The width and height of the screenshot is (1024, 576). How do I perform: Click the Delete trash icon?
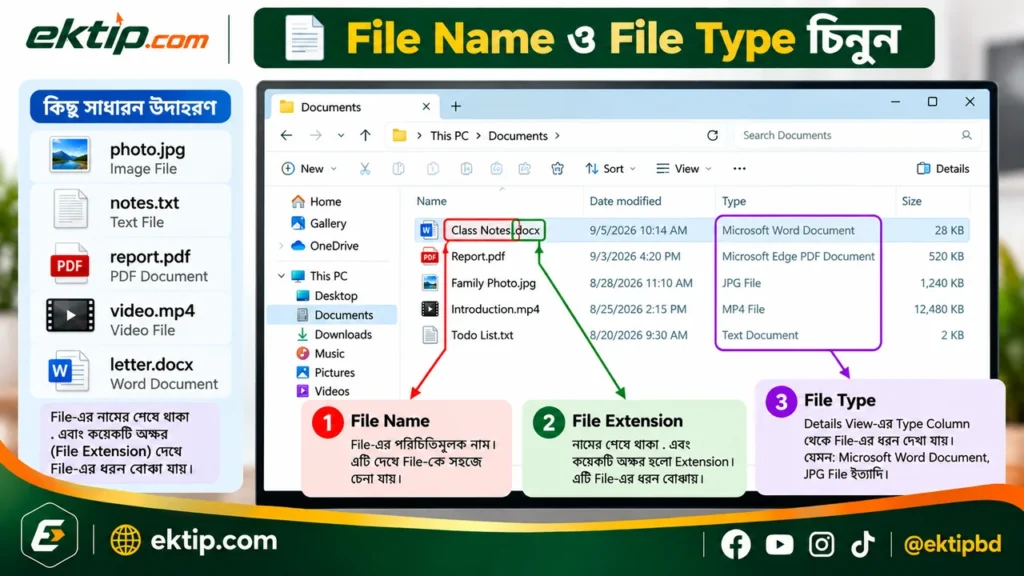pyautogui.click(x=557, y=168)
